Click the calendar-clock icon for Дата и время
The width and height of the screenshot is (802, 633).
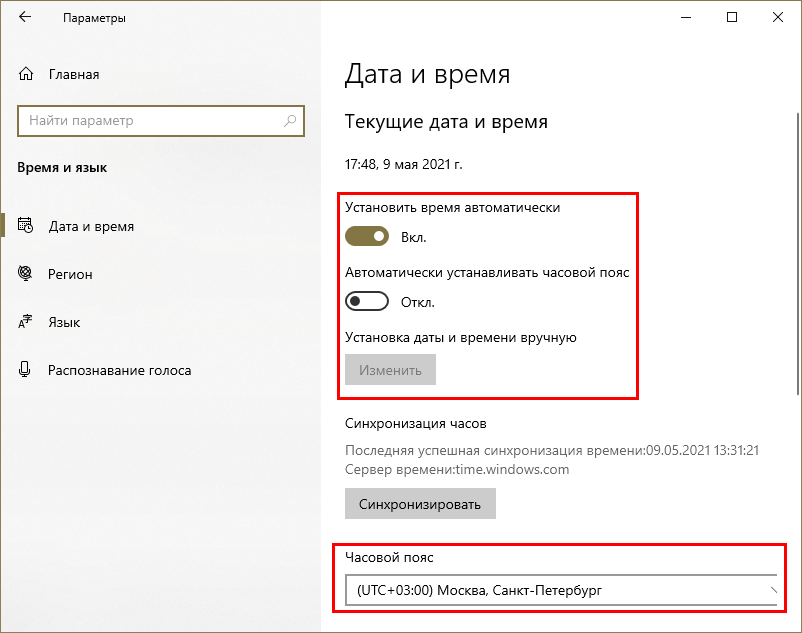[x=27, y=226]
